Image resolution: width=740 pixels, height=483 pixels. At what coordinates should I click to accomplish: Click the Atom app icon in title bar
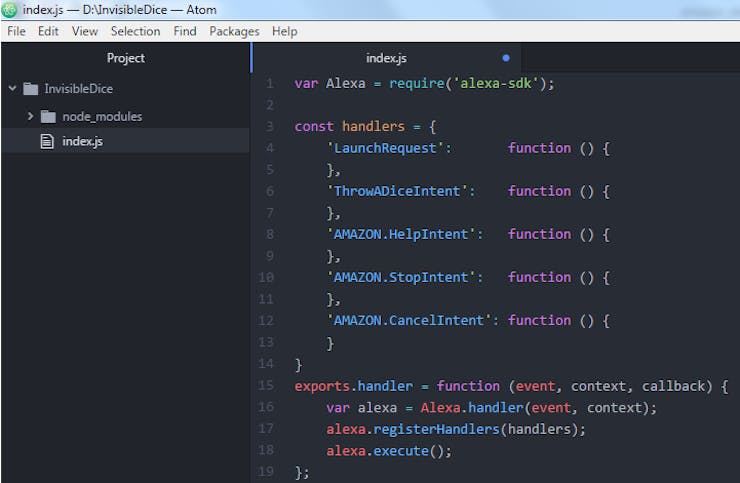pyautogui.click(x=9, y=9)
